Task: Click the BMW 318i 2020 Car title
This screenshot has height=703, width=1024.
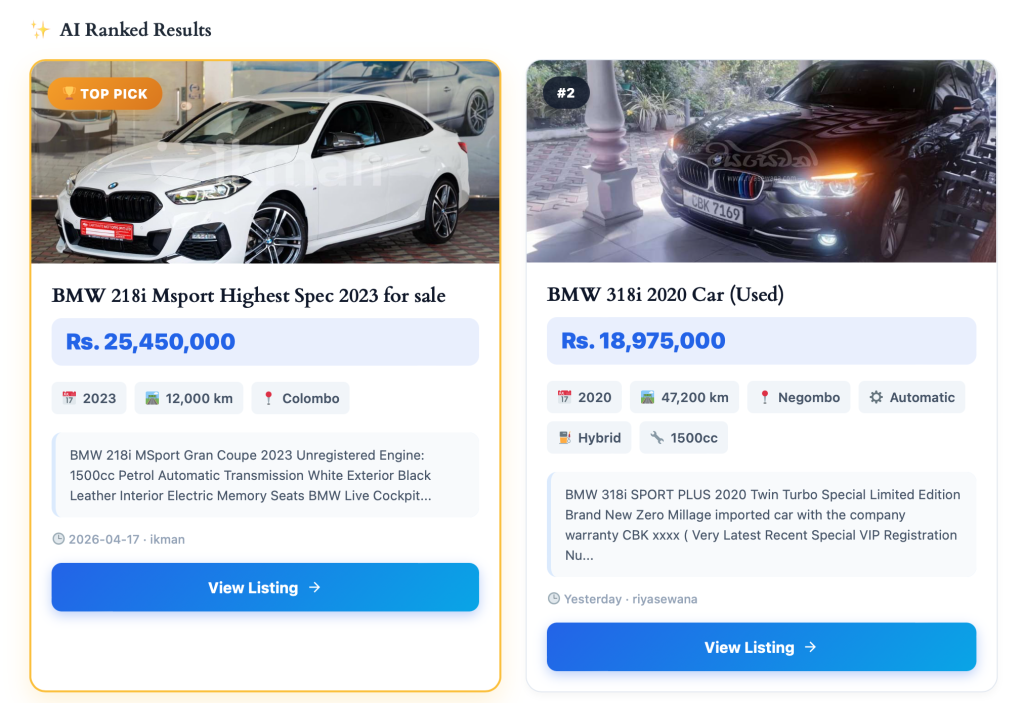Action: click(x=665, y=294)
